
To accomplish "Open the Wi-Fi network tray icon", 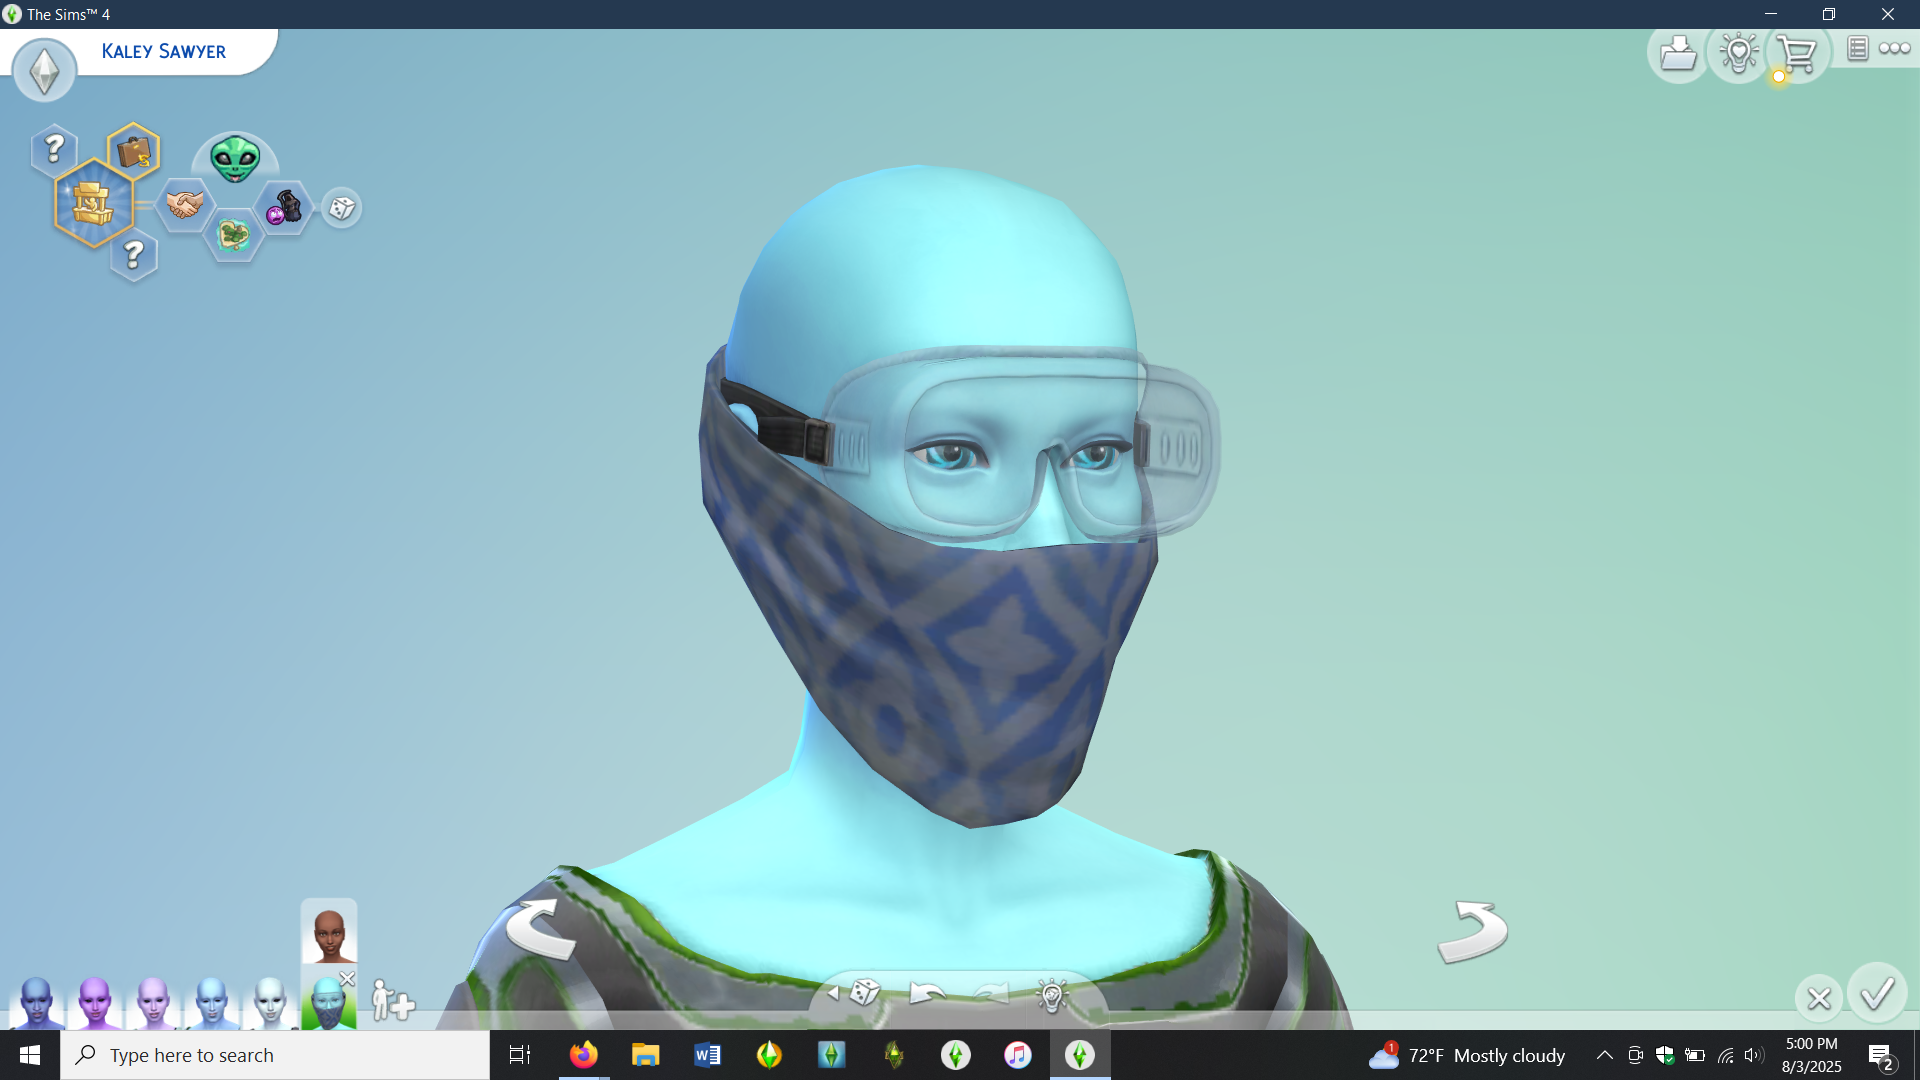I will pos(1725,1055).
